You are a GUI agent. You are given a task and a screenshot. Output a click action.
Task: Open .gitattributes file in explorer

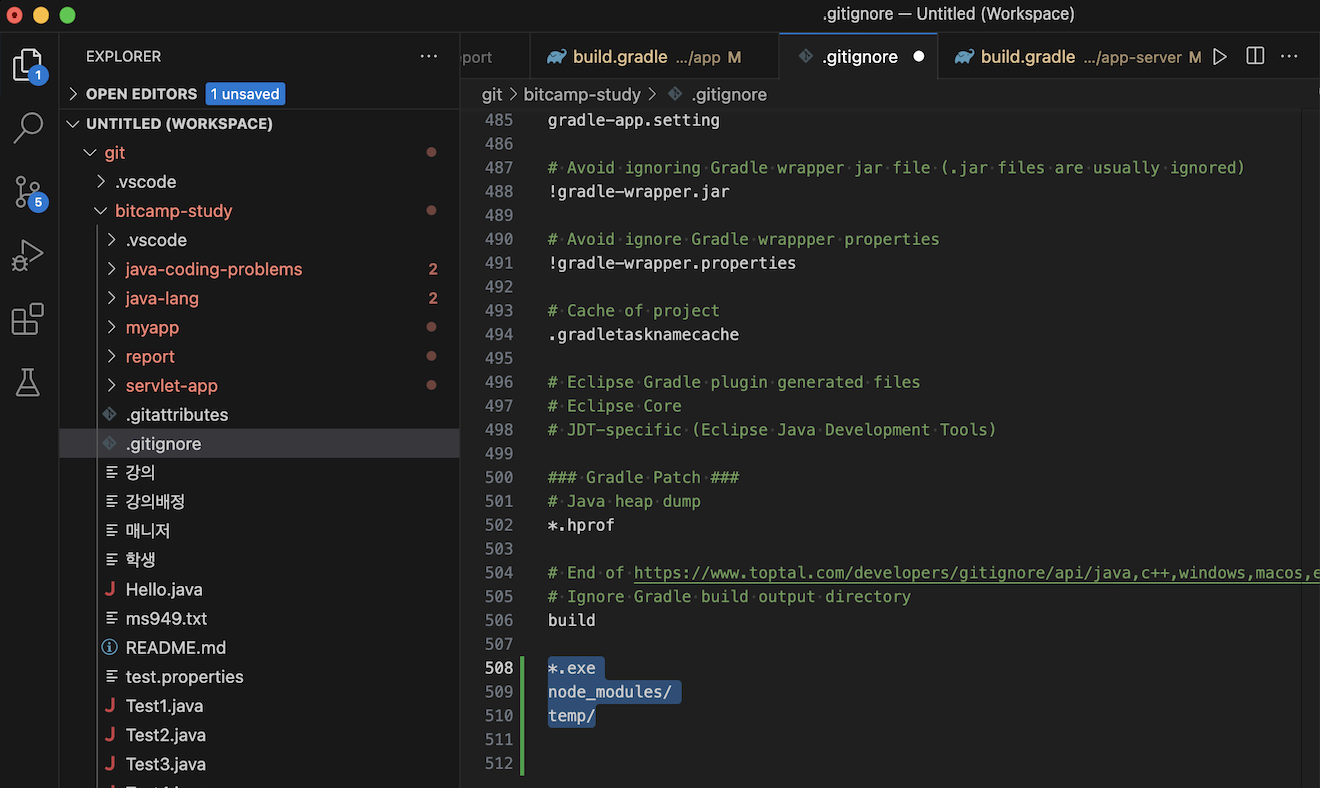coord(177,415)
